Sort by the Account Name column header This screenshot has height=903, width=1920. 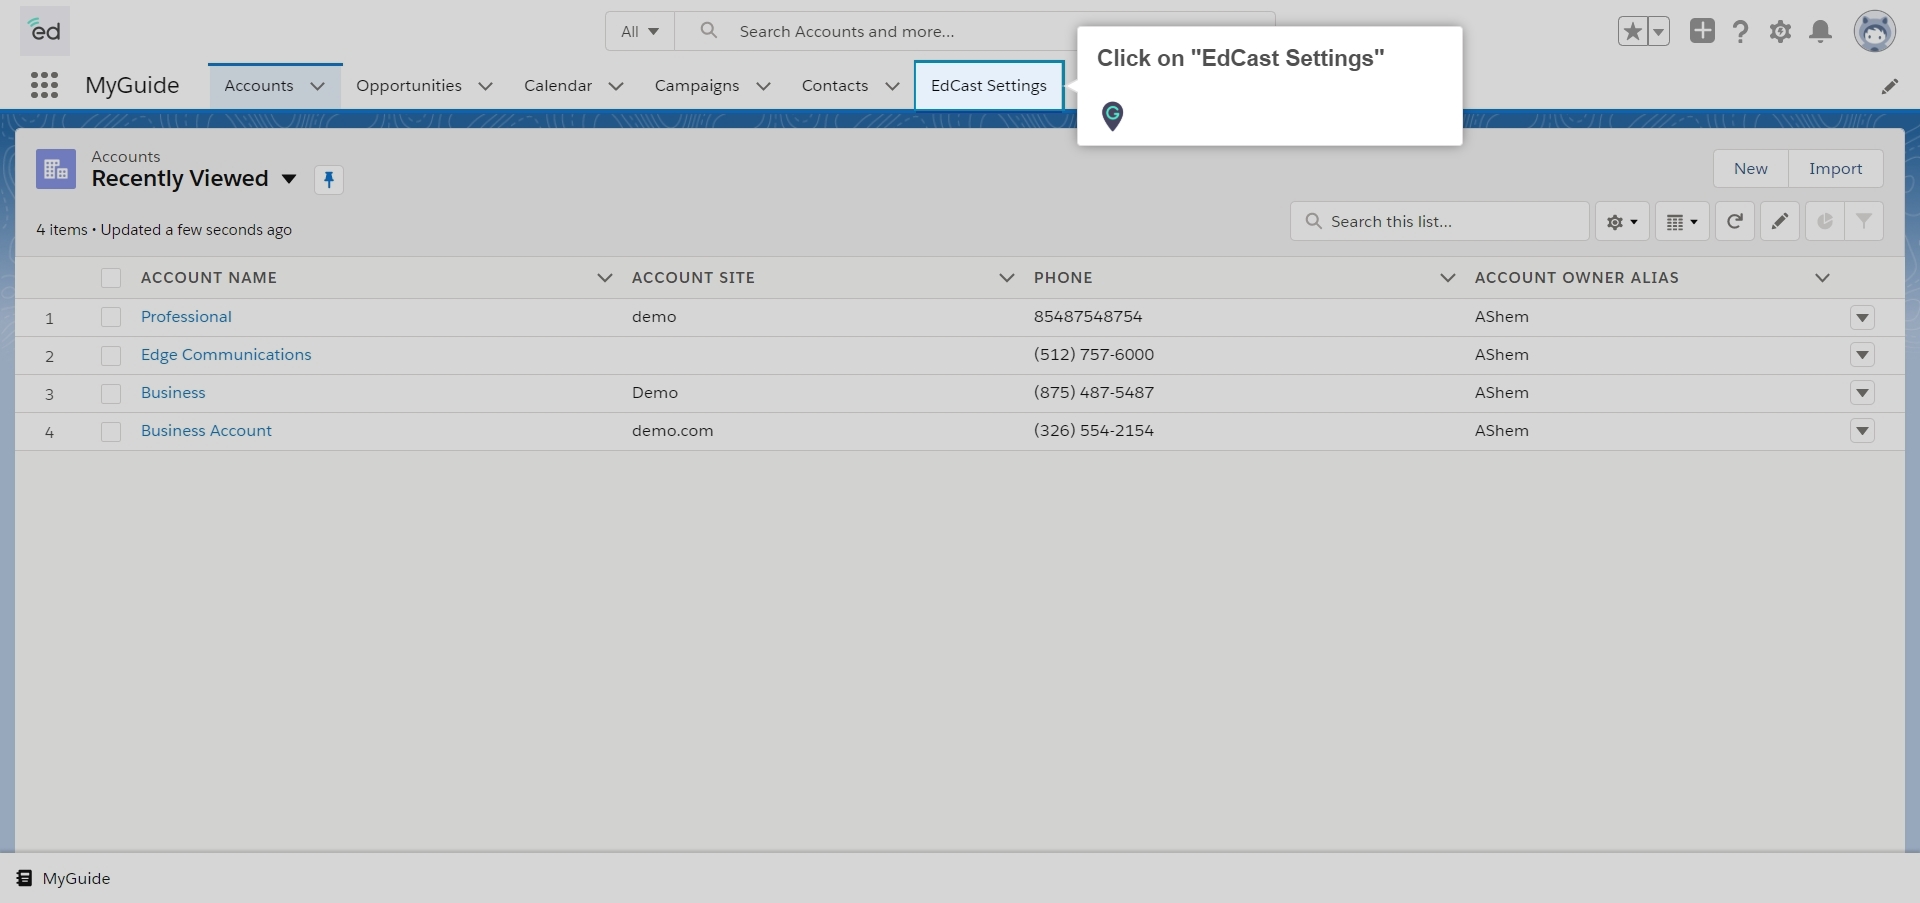click(209, 278)
